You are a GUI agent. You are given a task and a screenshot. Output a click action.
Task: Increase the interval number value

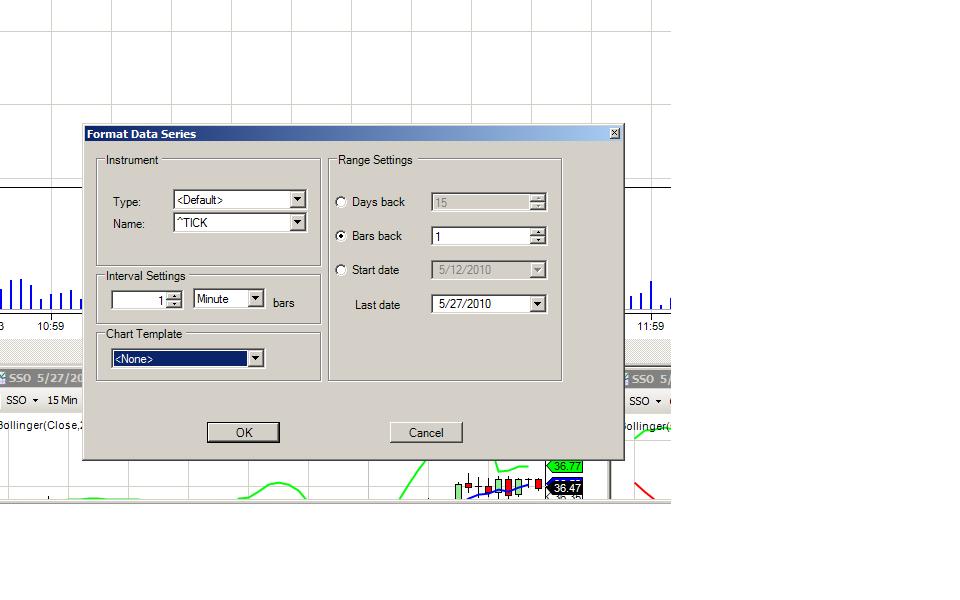tap(174, 296)
